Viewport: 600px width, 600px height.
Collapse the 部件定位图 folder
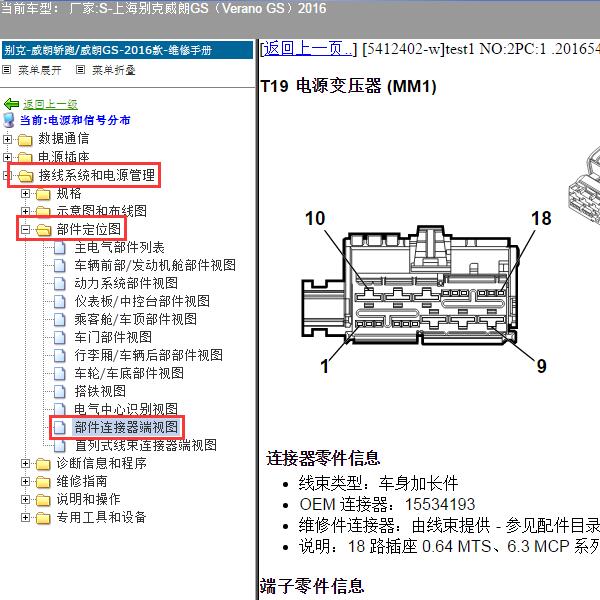(x=25, y=230)
